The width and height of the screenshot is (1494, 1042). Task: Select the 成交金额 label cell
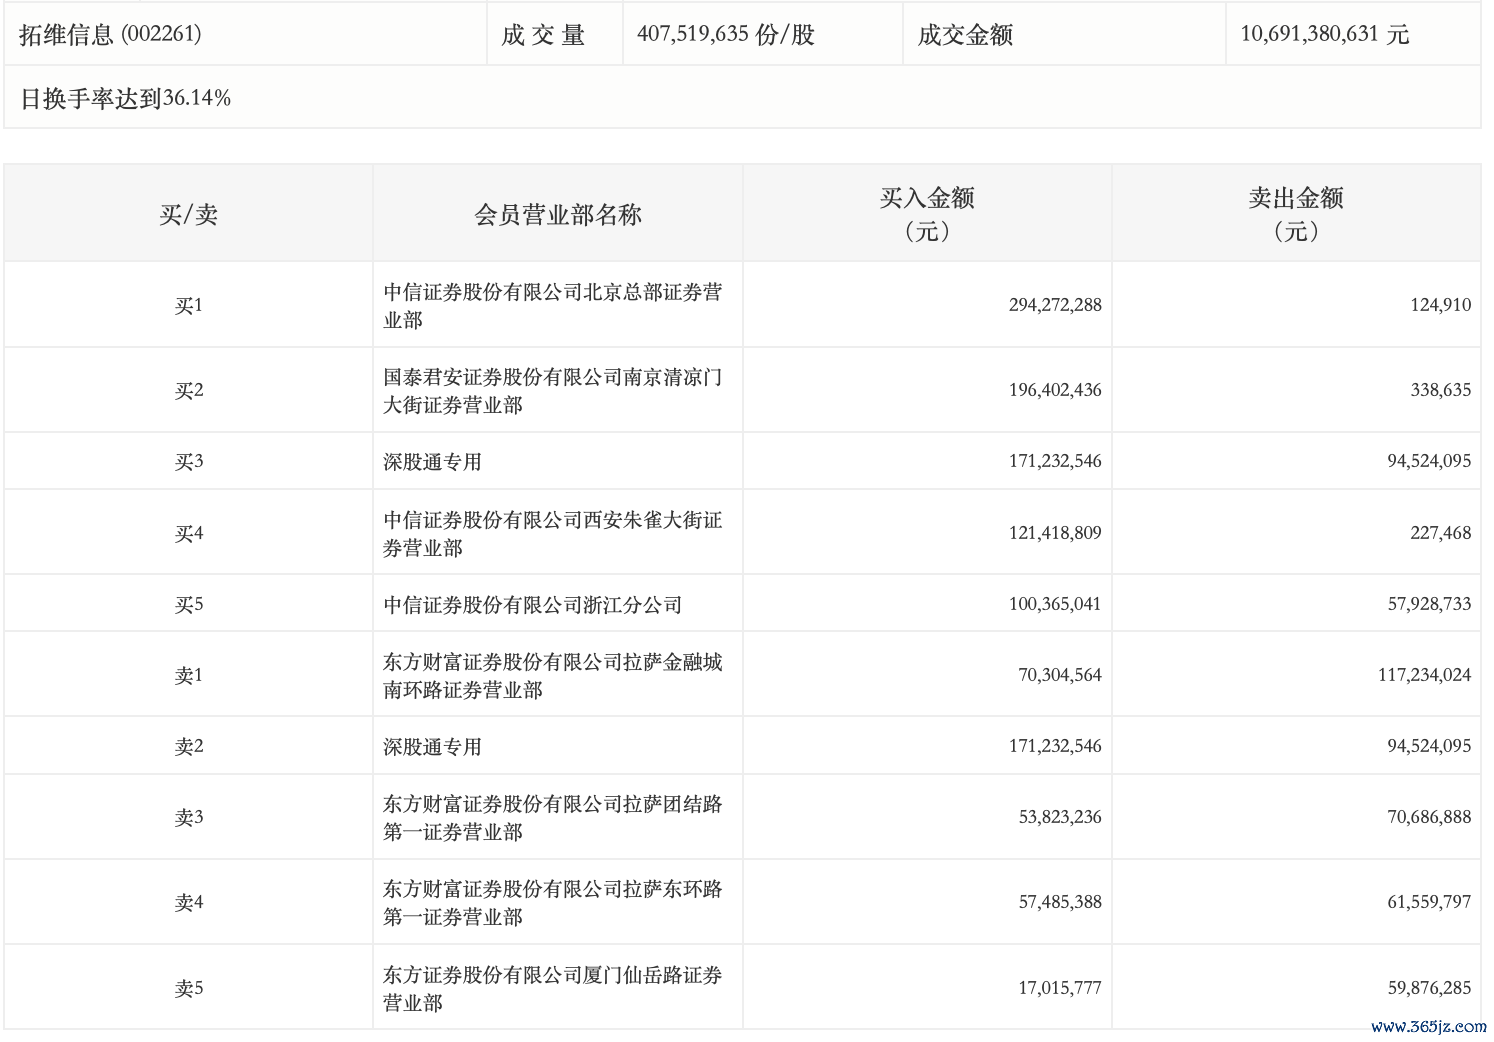(x=1064, y=35)
